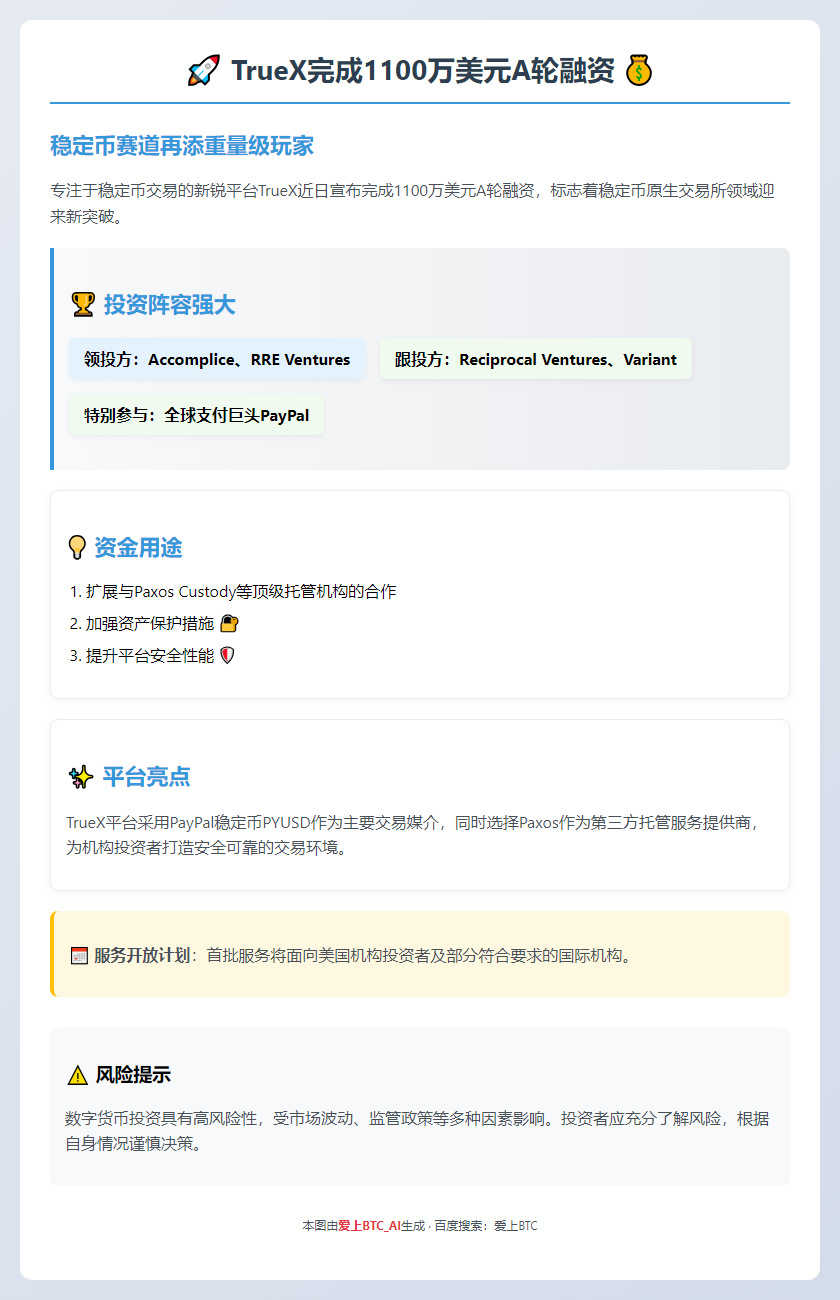
Task: Click the heading 资金用途
Action: point(138,548)
